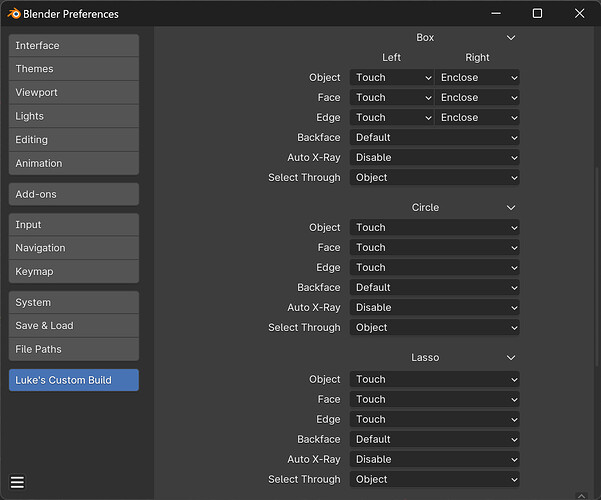Screen dimensions: 601x500
Task: Open the hamburger preferences menu
Action: pos(17,482)
